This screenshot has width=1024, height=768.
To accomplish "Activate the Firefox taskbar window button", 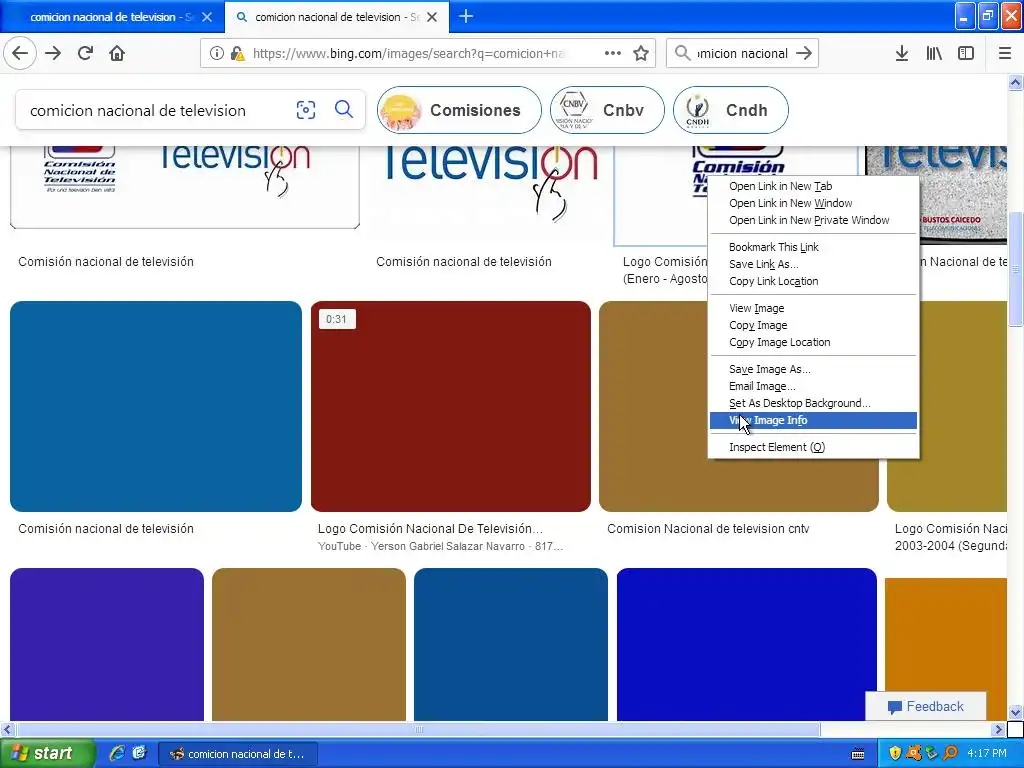I will pyautogui.click(x=238, y=754).
